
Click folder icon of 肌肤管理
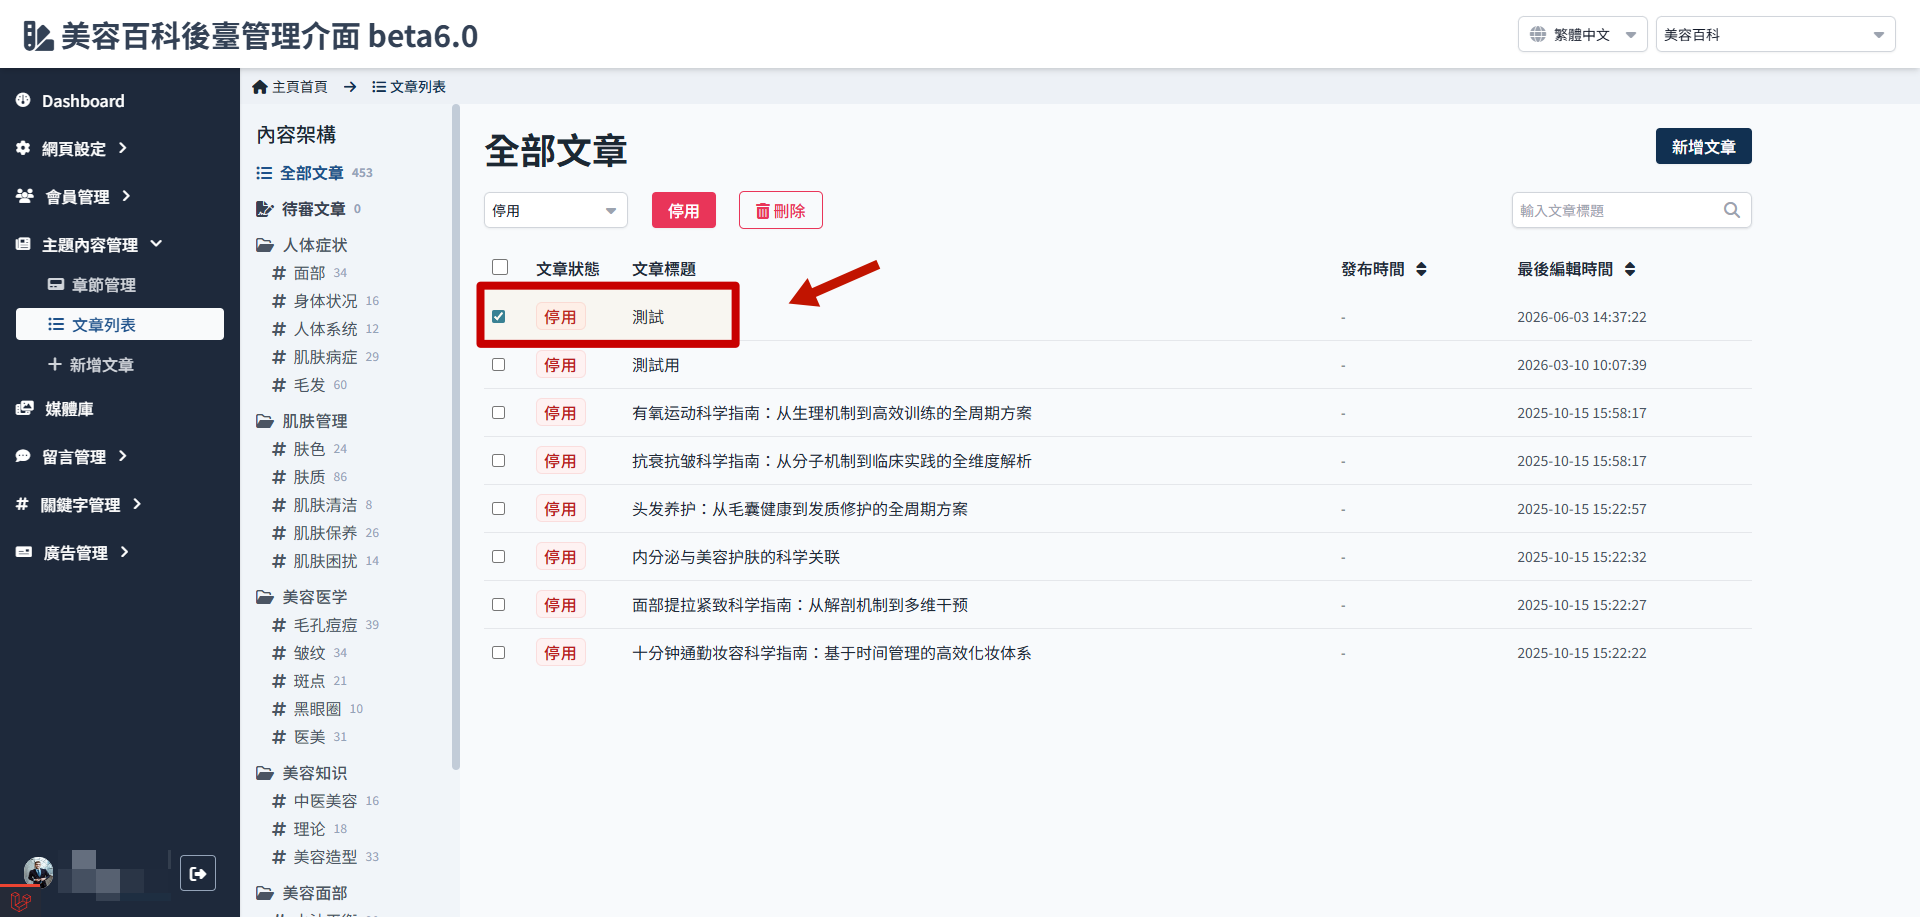click(x=265, y=421)
